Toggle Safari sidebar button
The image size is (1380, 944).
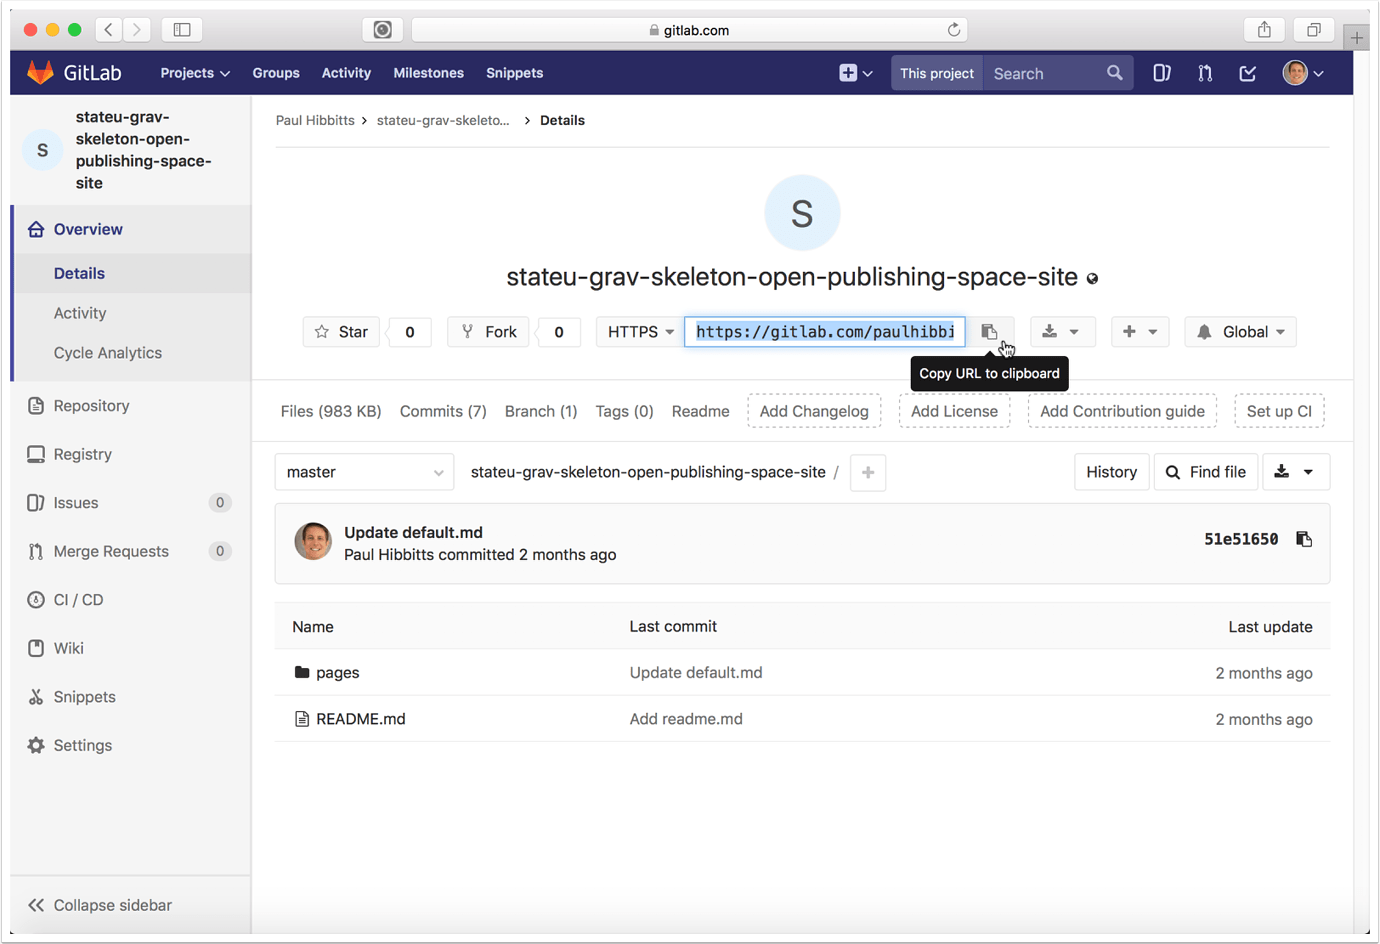tap(182, 30)
